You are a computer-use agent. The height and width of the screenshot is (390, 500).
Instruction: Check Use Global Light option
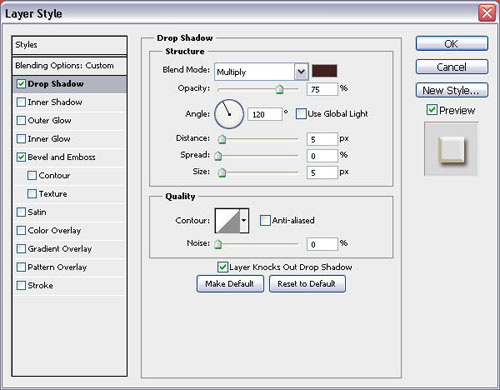pos(301,114)
